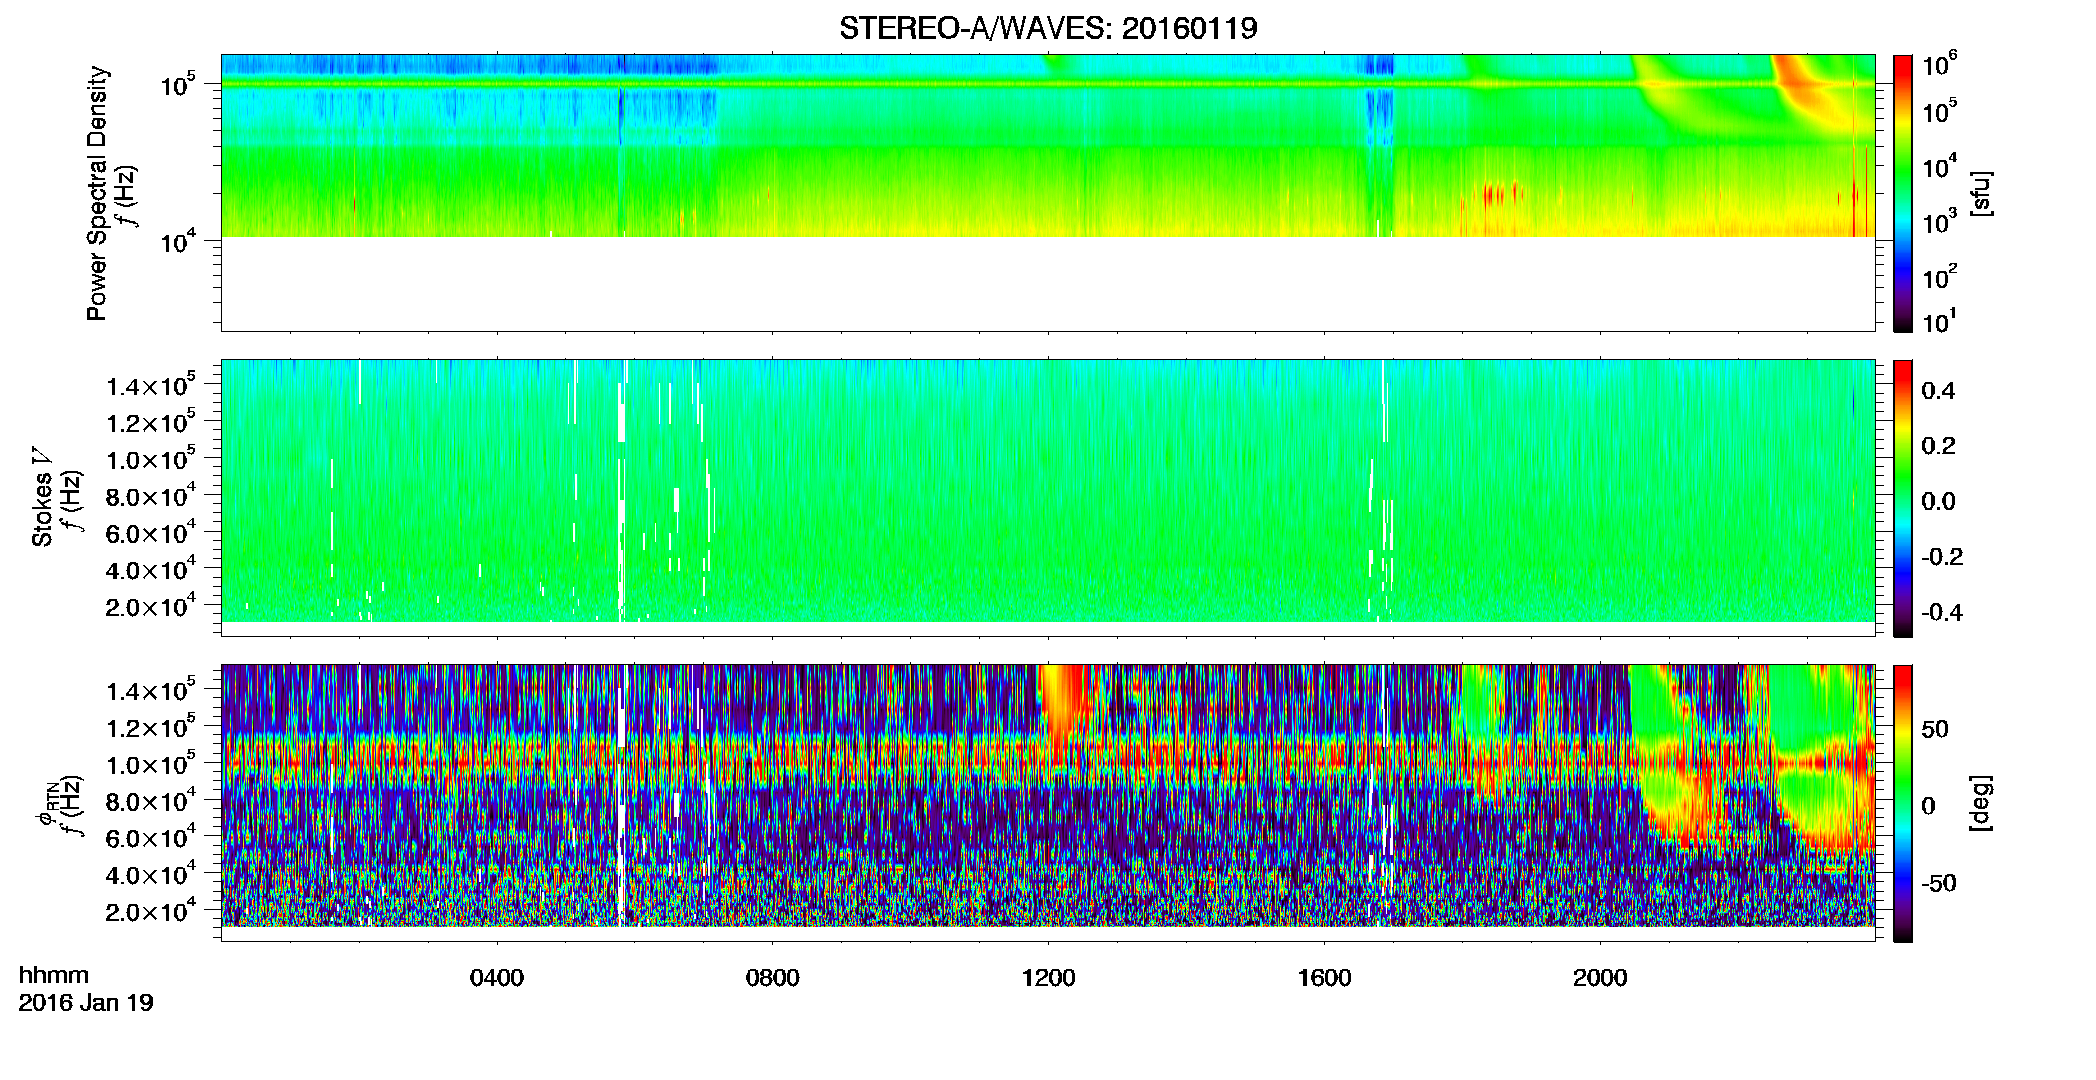Select the 1200 time axis label

(x=1048, y=978)
